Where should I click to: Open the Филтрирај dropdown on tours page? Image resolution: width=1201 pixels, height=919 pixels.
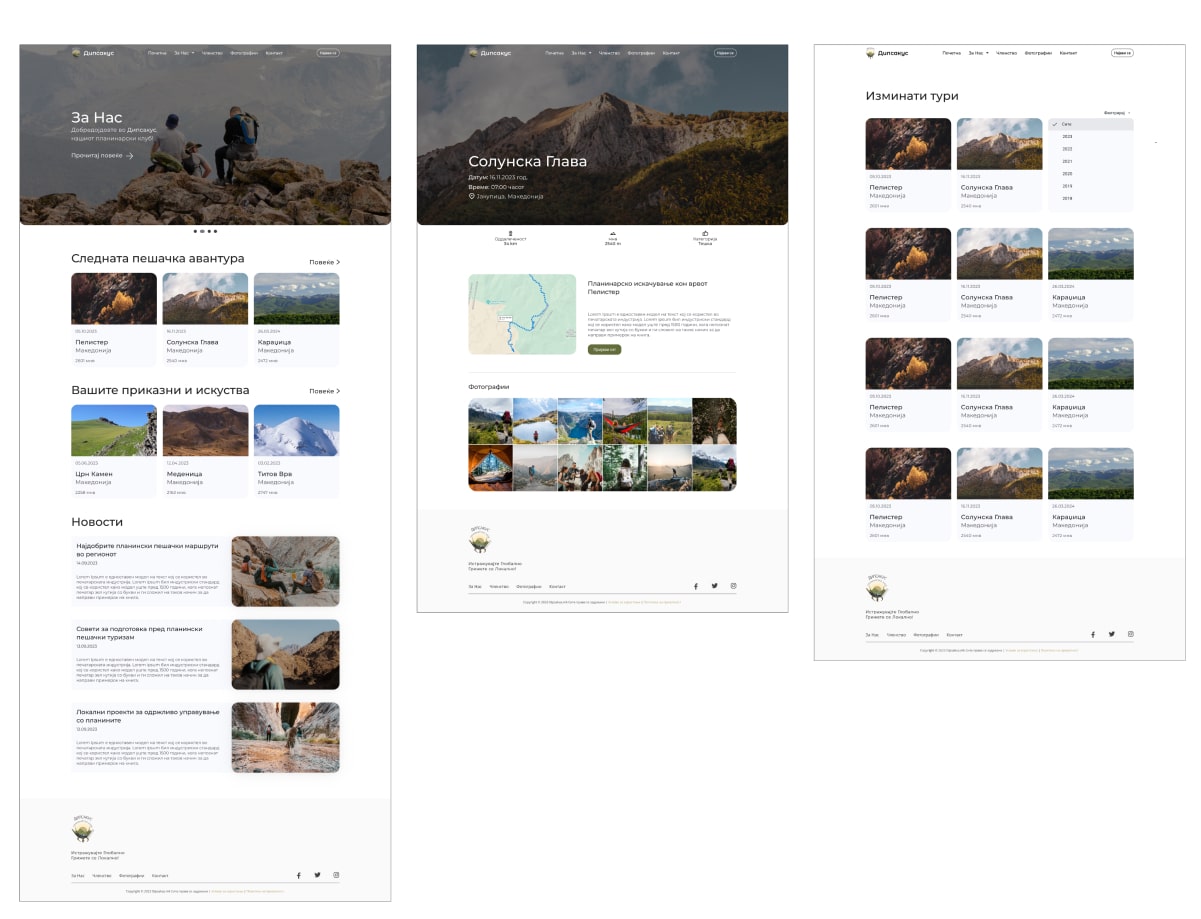click(1117, 113)
